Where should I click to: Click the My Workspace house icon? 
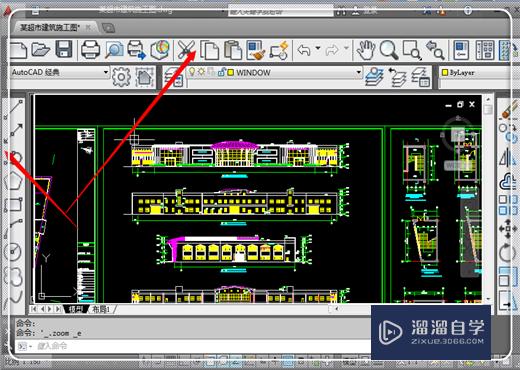[x=145, y=77]
